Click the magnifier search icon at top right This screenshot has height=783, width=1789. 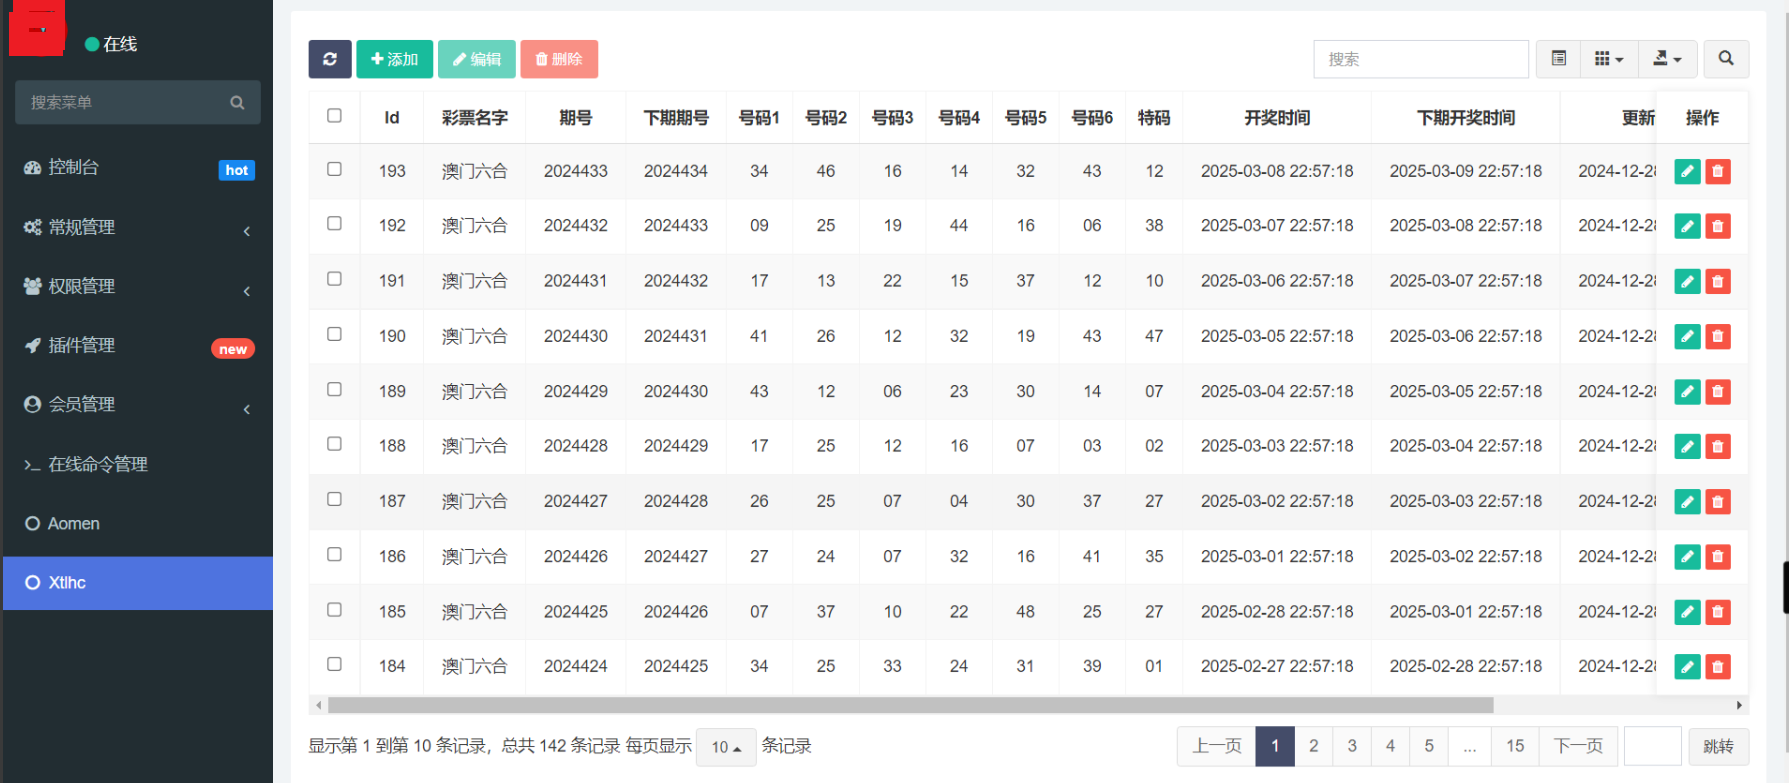[x=1726, y=59]
